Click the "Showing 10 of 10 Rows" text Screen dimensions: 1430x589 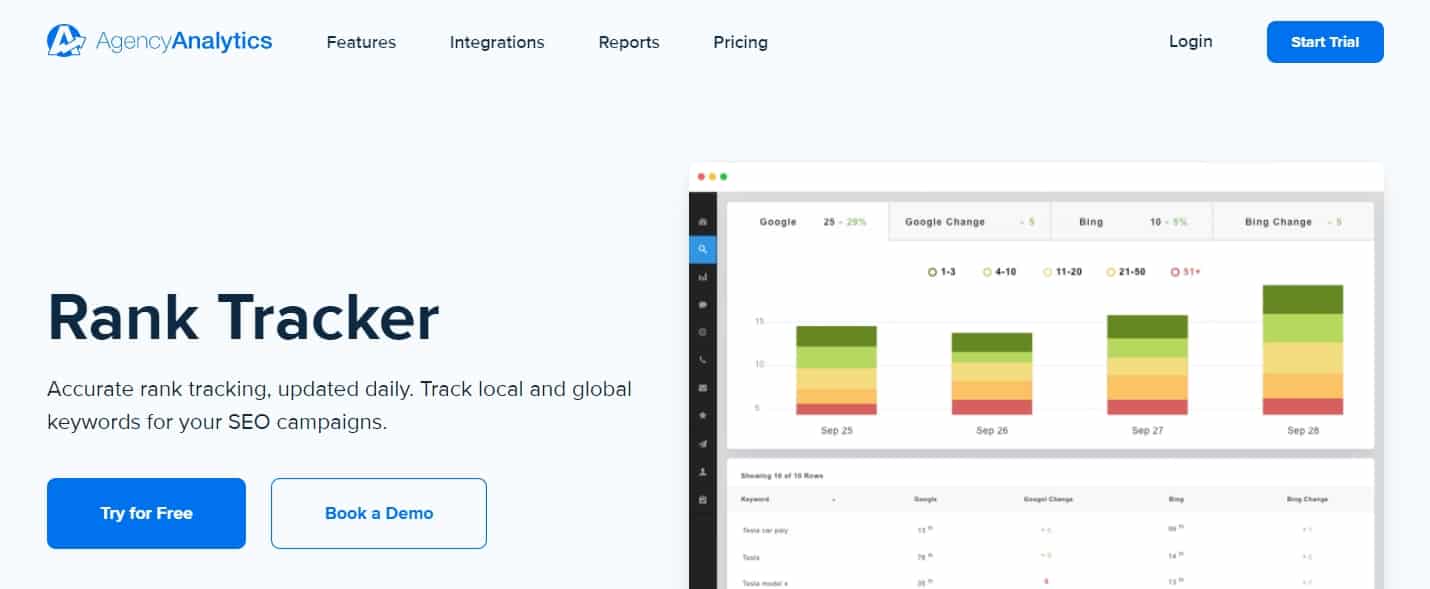click(781, 474)
